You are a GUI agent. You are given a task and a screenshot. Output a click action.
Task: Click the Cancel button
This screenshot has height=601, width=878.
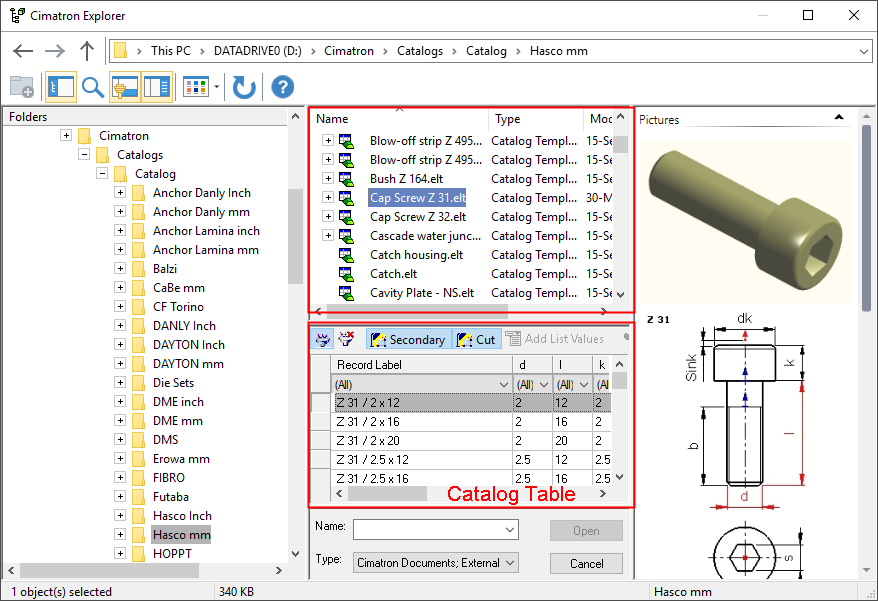pyautogui.click(x=586, y=563)
